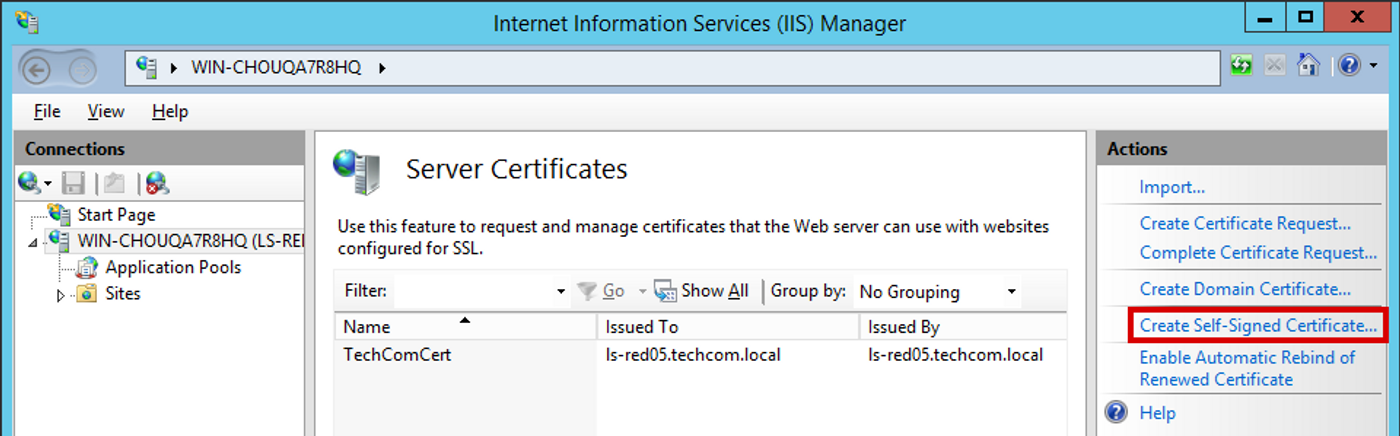Click the Create New Connection globe icon
1400x436 pixels.
[x=28, y=183]
